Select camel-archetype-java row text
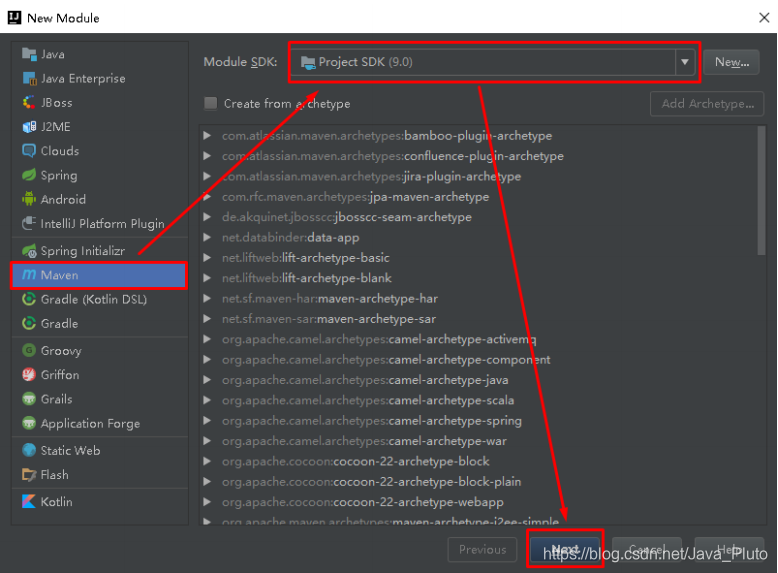This screenshot has width=778, height=573. coord(365,380)
